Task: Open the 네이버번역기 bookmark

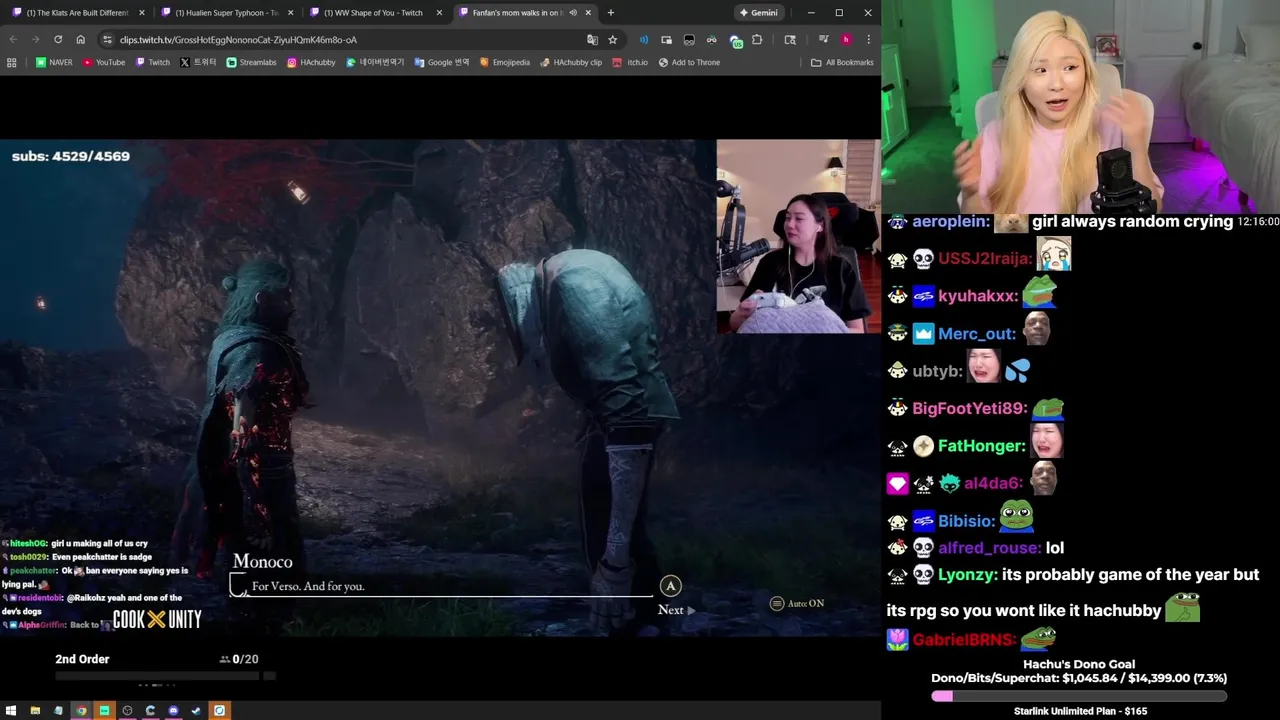Action: coord(375,62)
